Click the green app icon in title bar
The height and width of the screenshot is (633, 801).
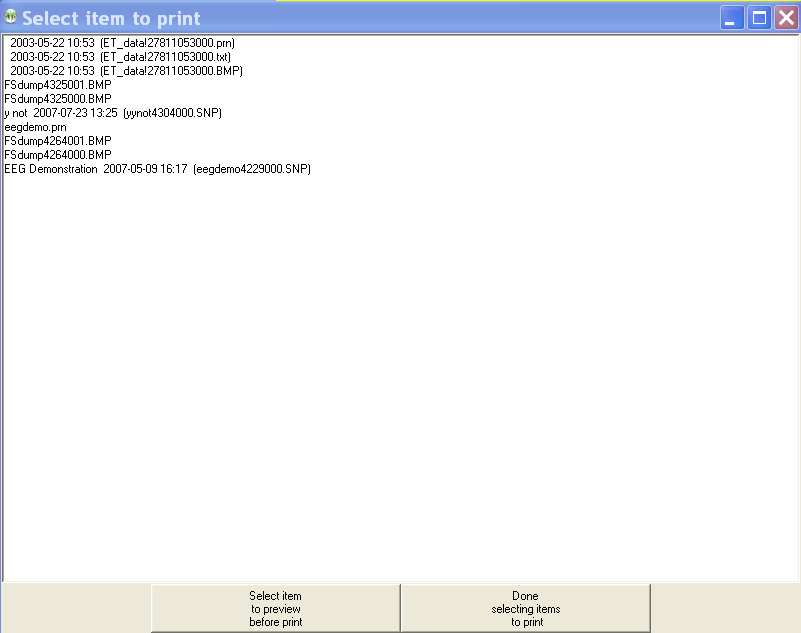click(11, 17)
